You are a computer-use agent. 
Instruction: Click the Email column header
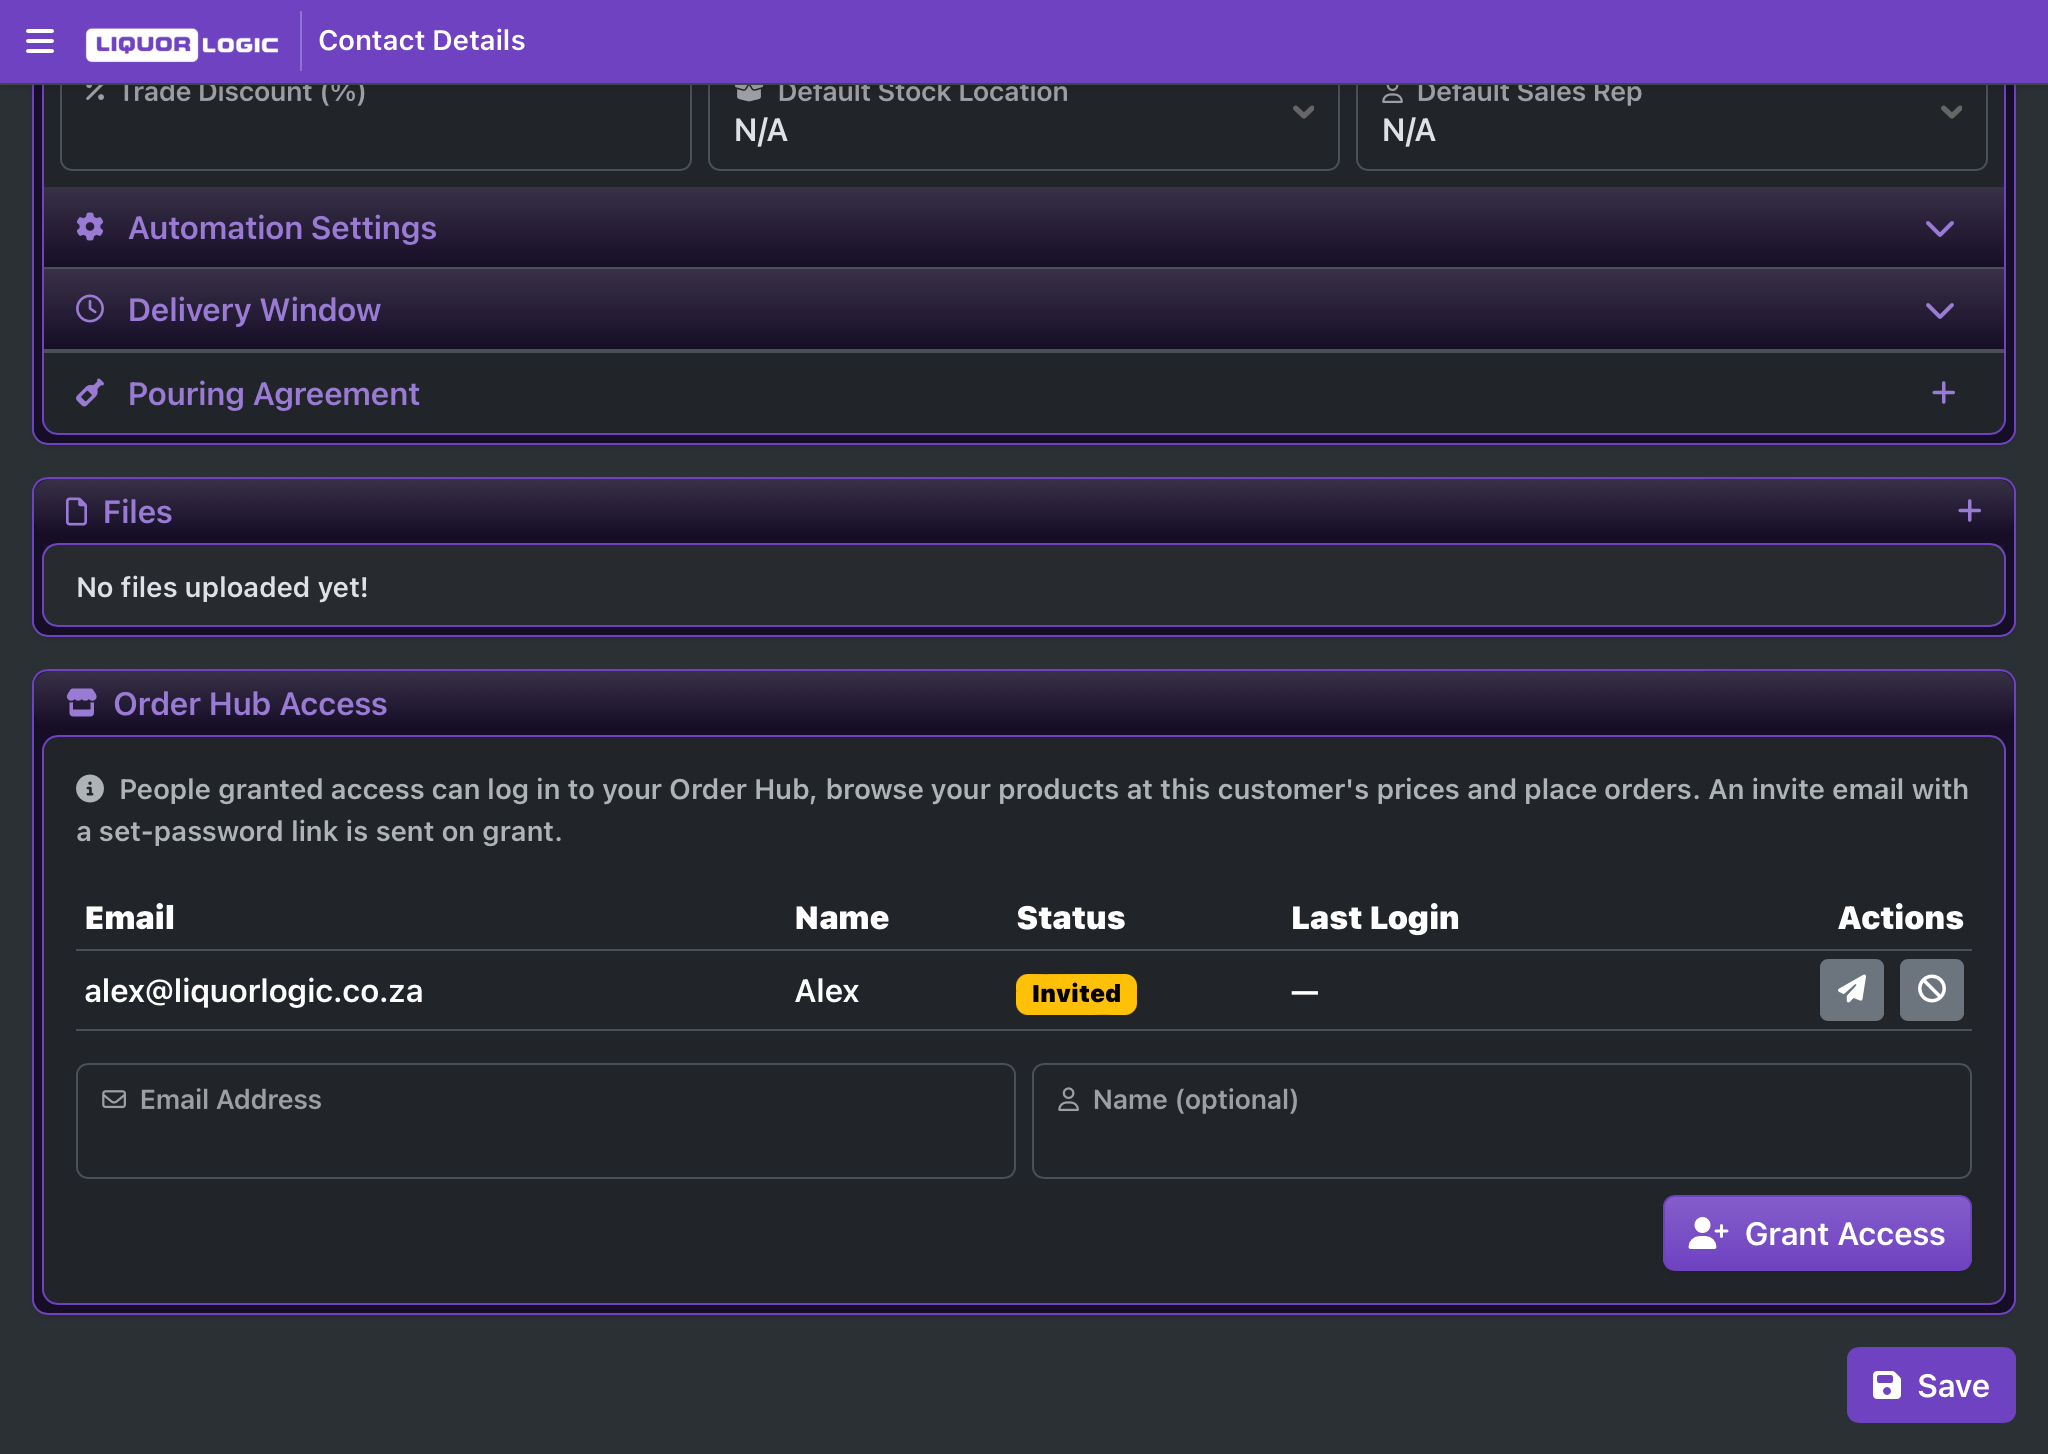click(130, 918)
